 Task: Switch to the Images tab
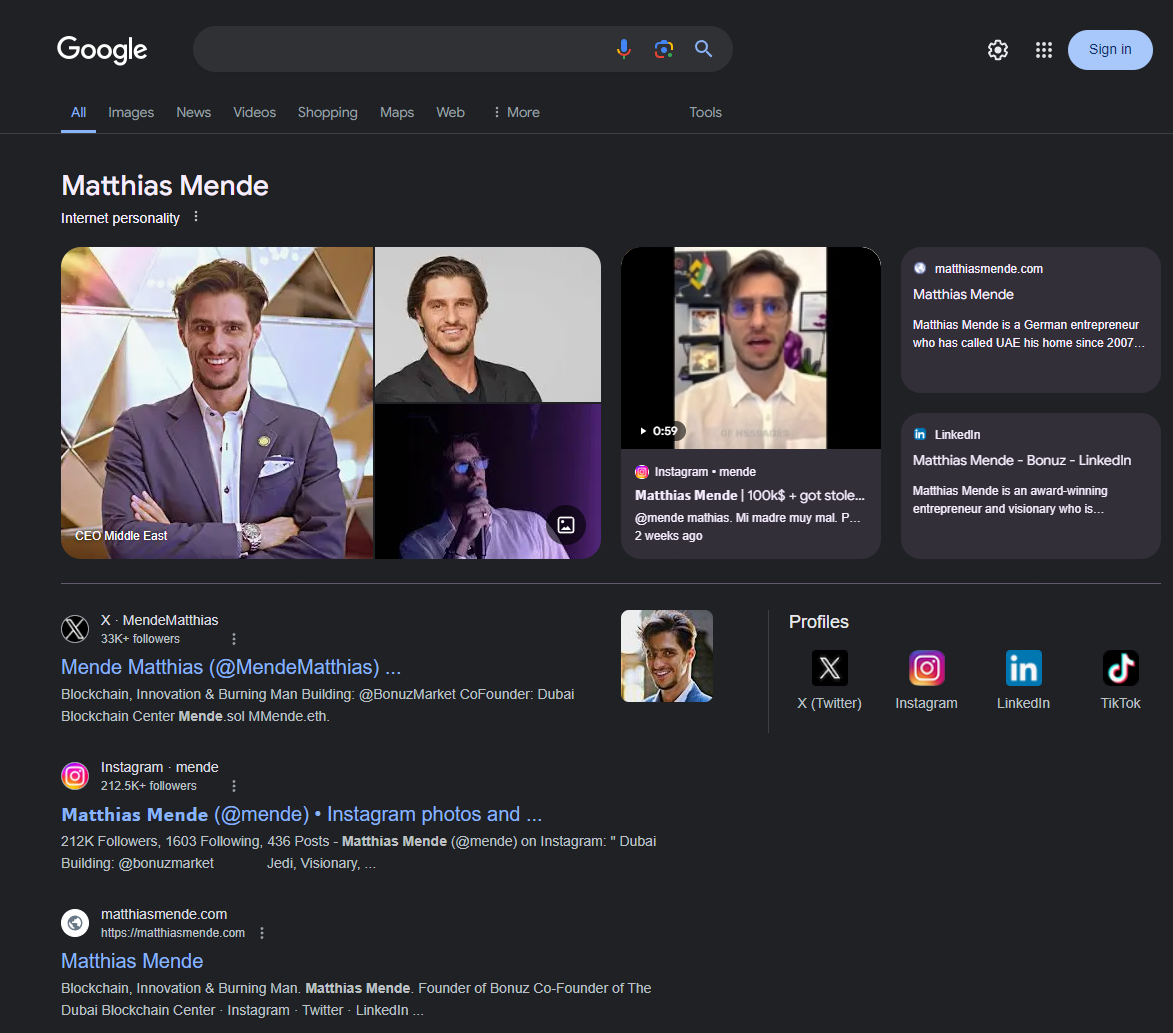point(131,112)
